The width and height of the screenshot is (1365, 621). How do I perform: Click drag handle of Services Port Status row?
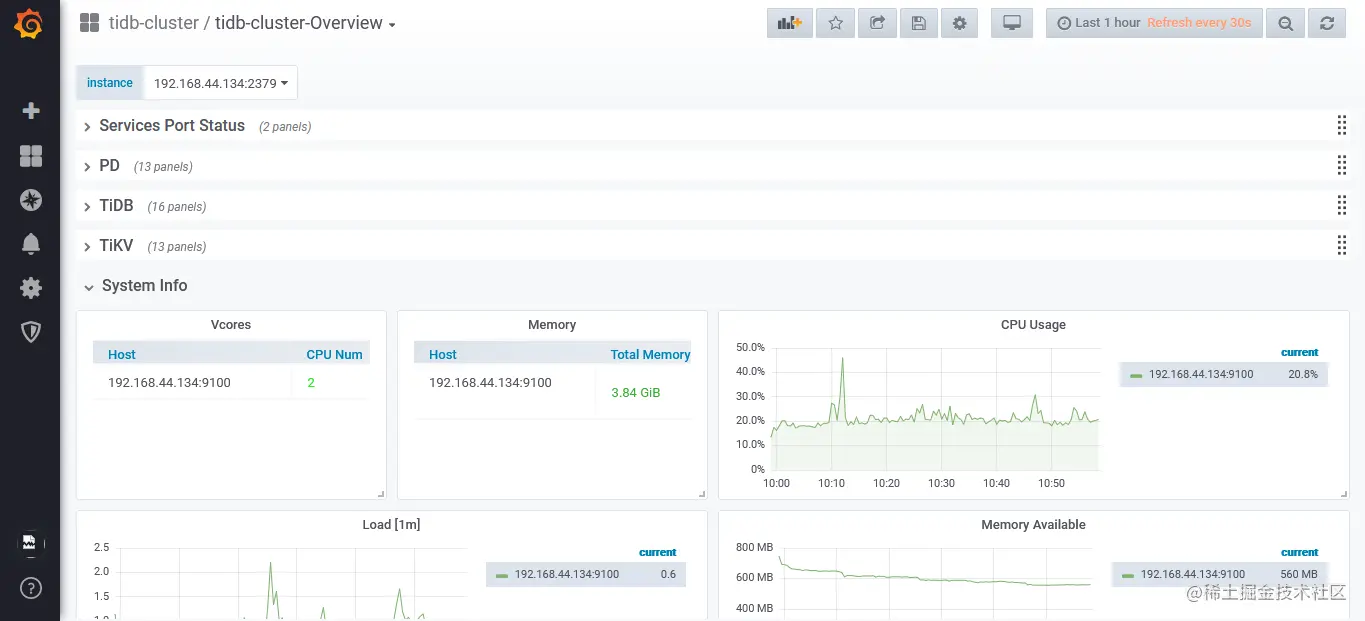pos(1341,125)
